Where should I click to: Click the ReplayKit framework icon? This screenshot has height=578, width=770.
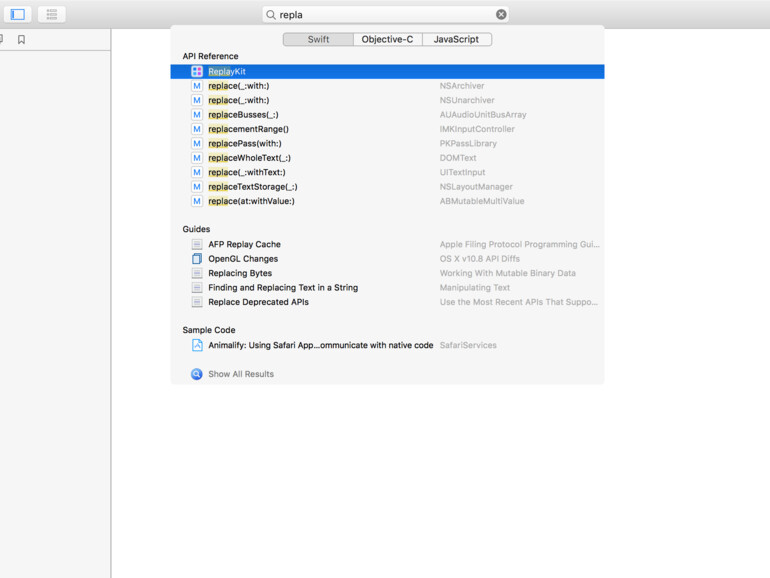[x=197, y=72]
